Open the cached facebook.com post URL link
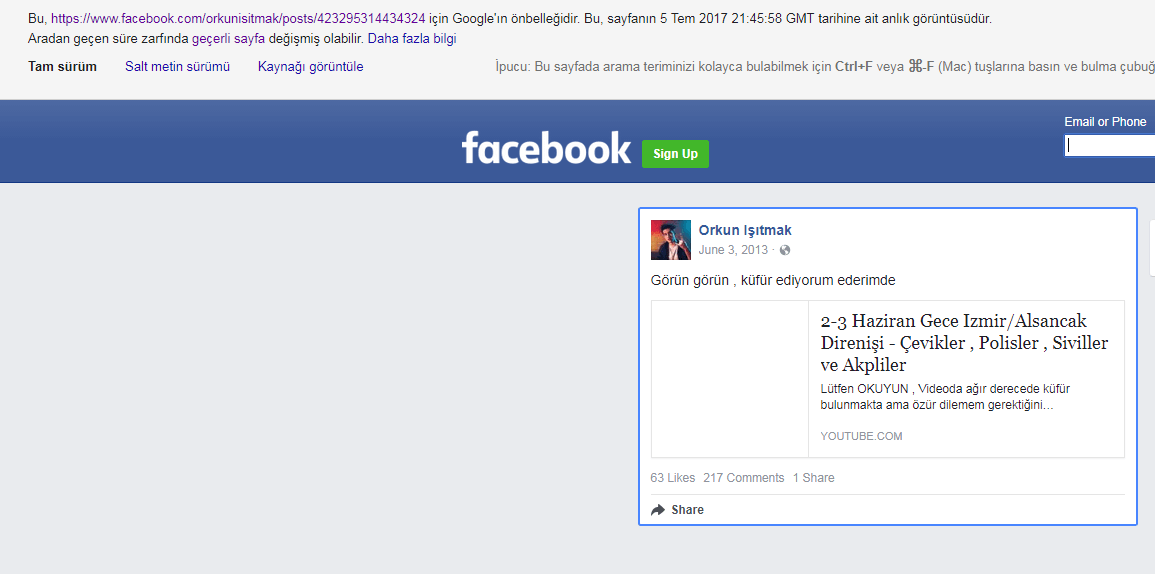 pos(238,19)
